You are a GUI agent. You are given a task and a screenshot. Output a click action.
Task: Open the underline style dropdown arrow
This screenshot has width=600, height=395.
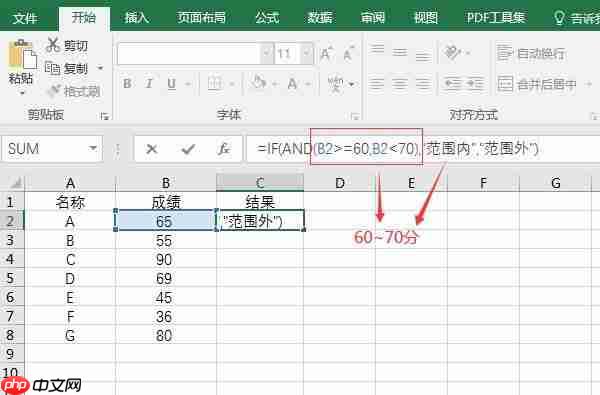(x=188, y=84)
